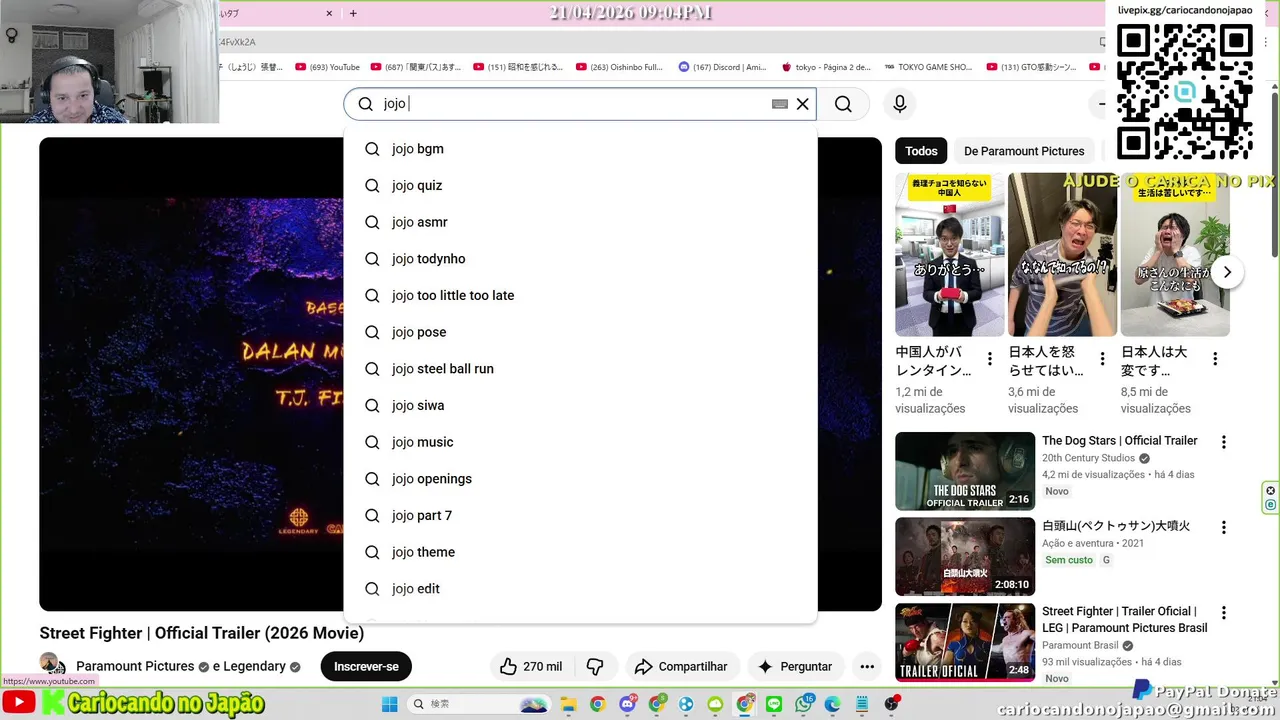Click the Street Fighter video player

point(190,374)
